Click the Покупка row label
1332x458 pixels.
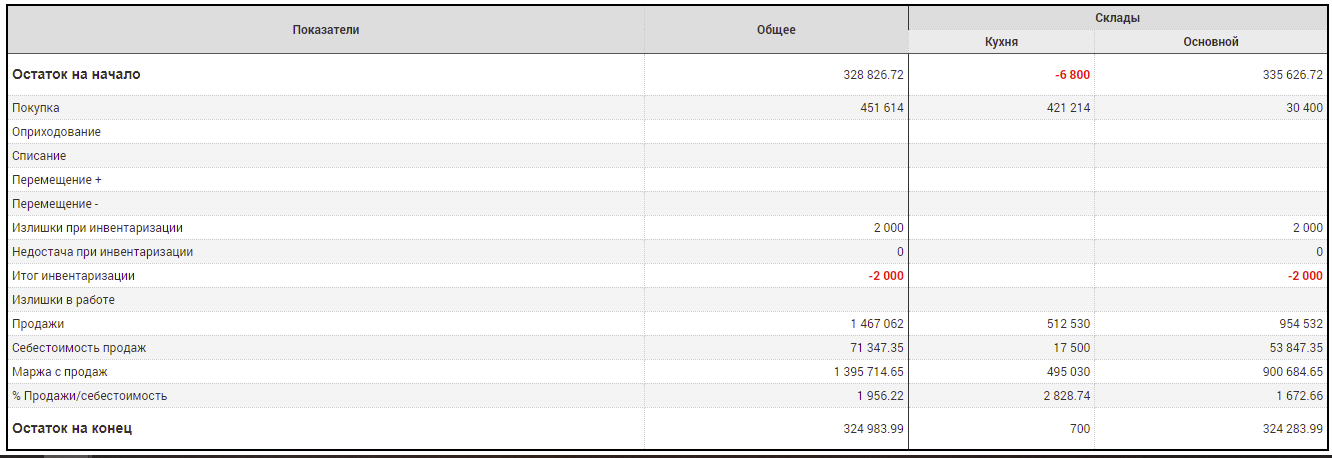tap(36, 108)
